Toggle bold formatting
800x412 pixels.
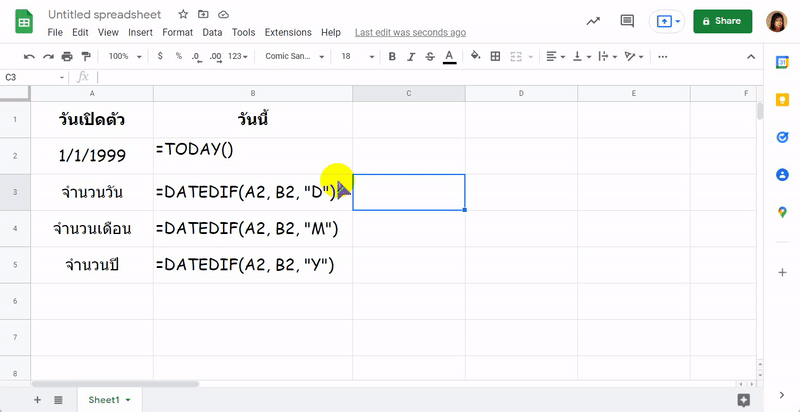392,57
